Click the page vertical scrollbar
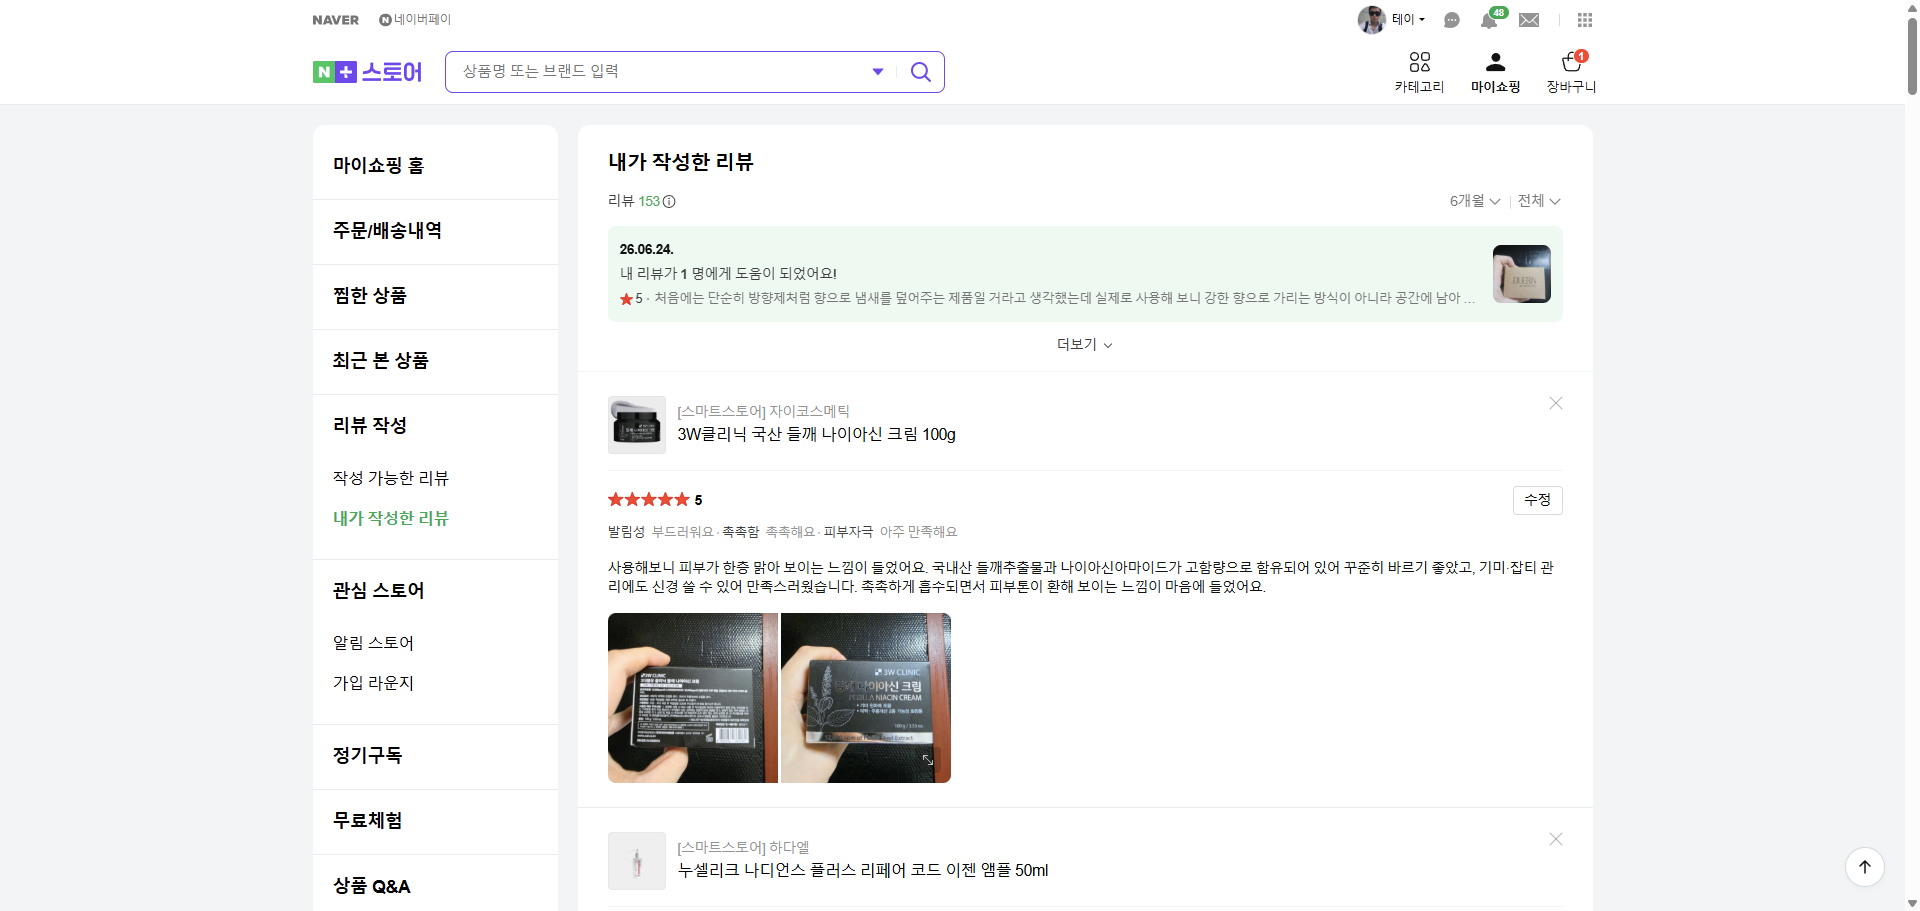Viewport: 1920px width, 911px height. pos(1912,55)
